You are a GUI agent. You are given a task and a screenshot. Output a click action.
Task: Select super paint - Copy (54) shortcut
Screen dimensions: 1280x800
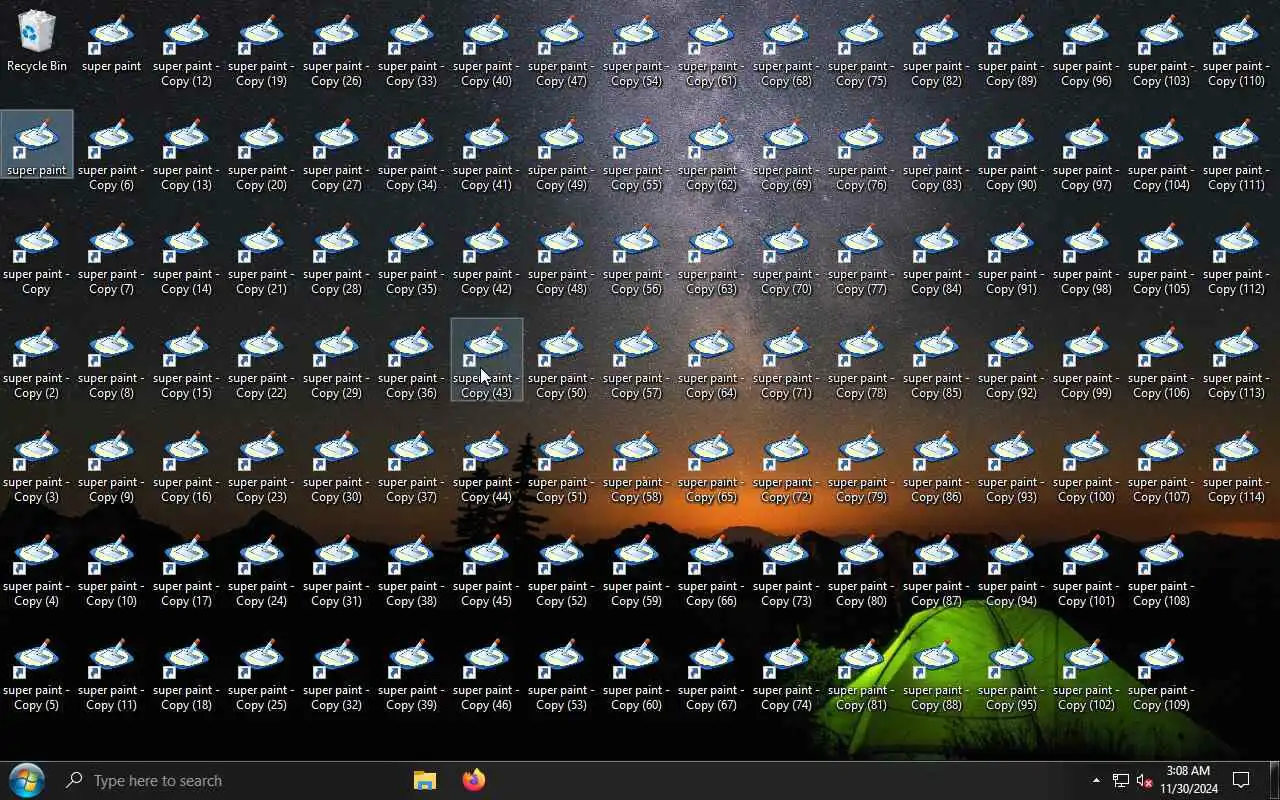[x=637, y=50]
